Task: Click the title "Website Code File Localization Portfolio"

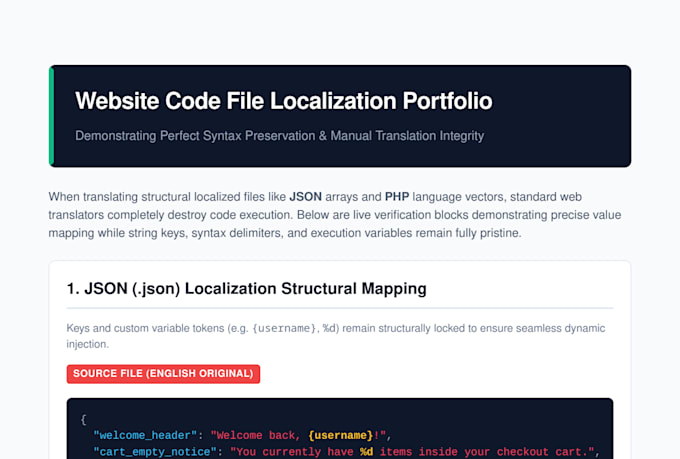Action: (284, 101)
